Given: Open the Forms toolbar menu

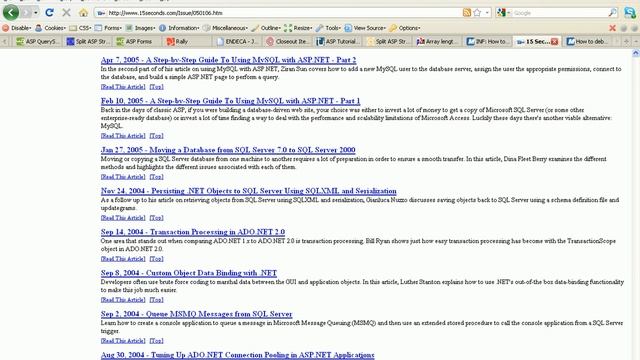Looking at the screenshot, I should click(x=108, y=28).
